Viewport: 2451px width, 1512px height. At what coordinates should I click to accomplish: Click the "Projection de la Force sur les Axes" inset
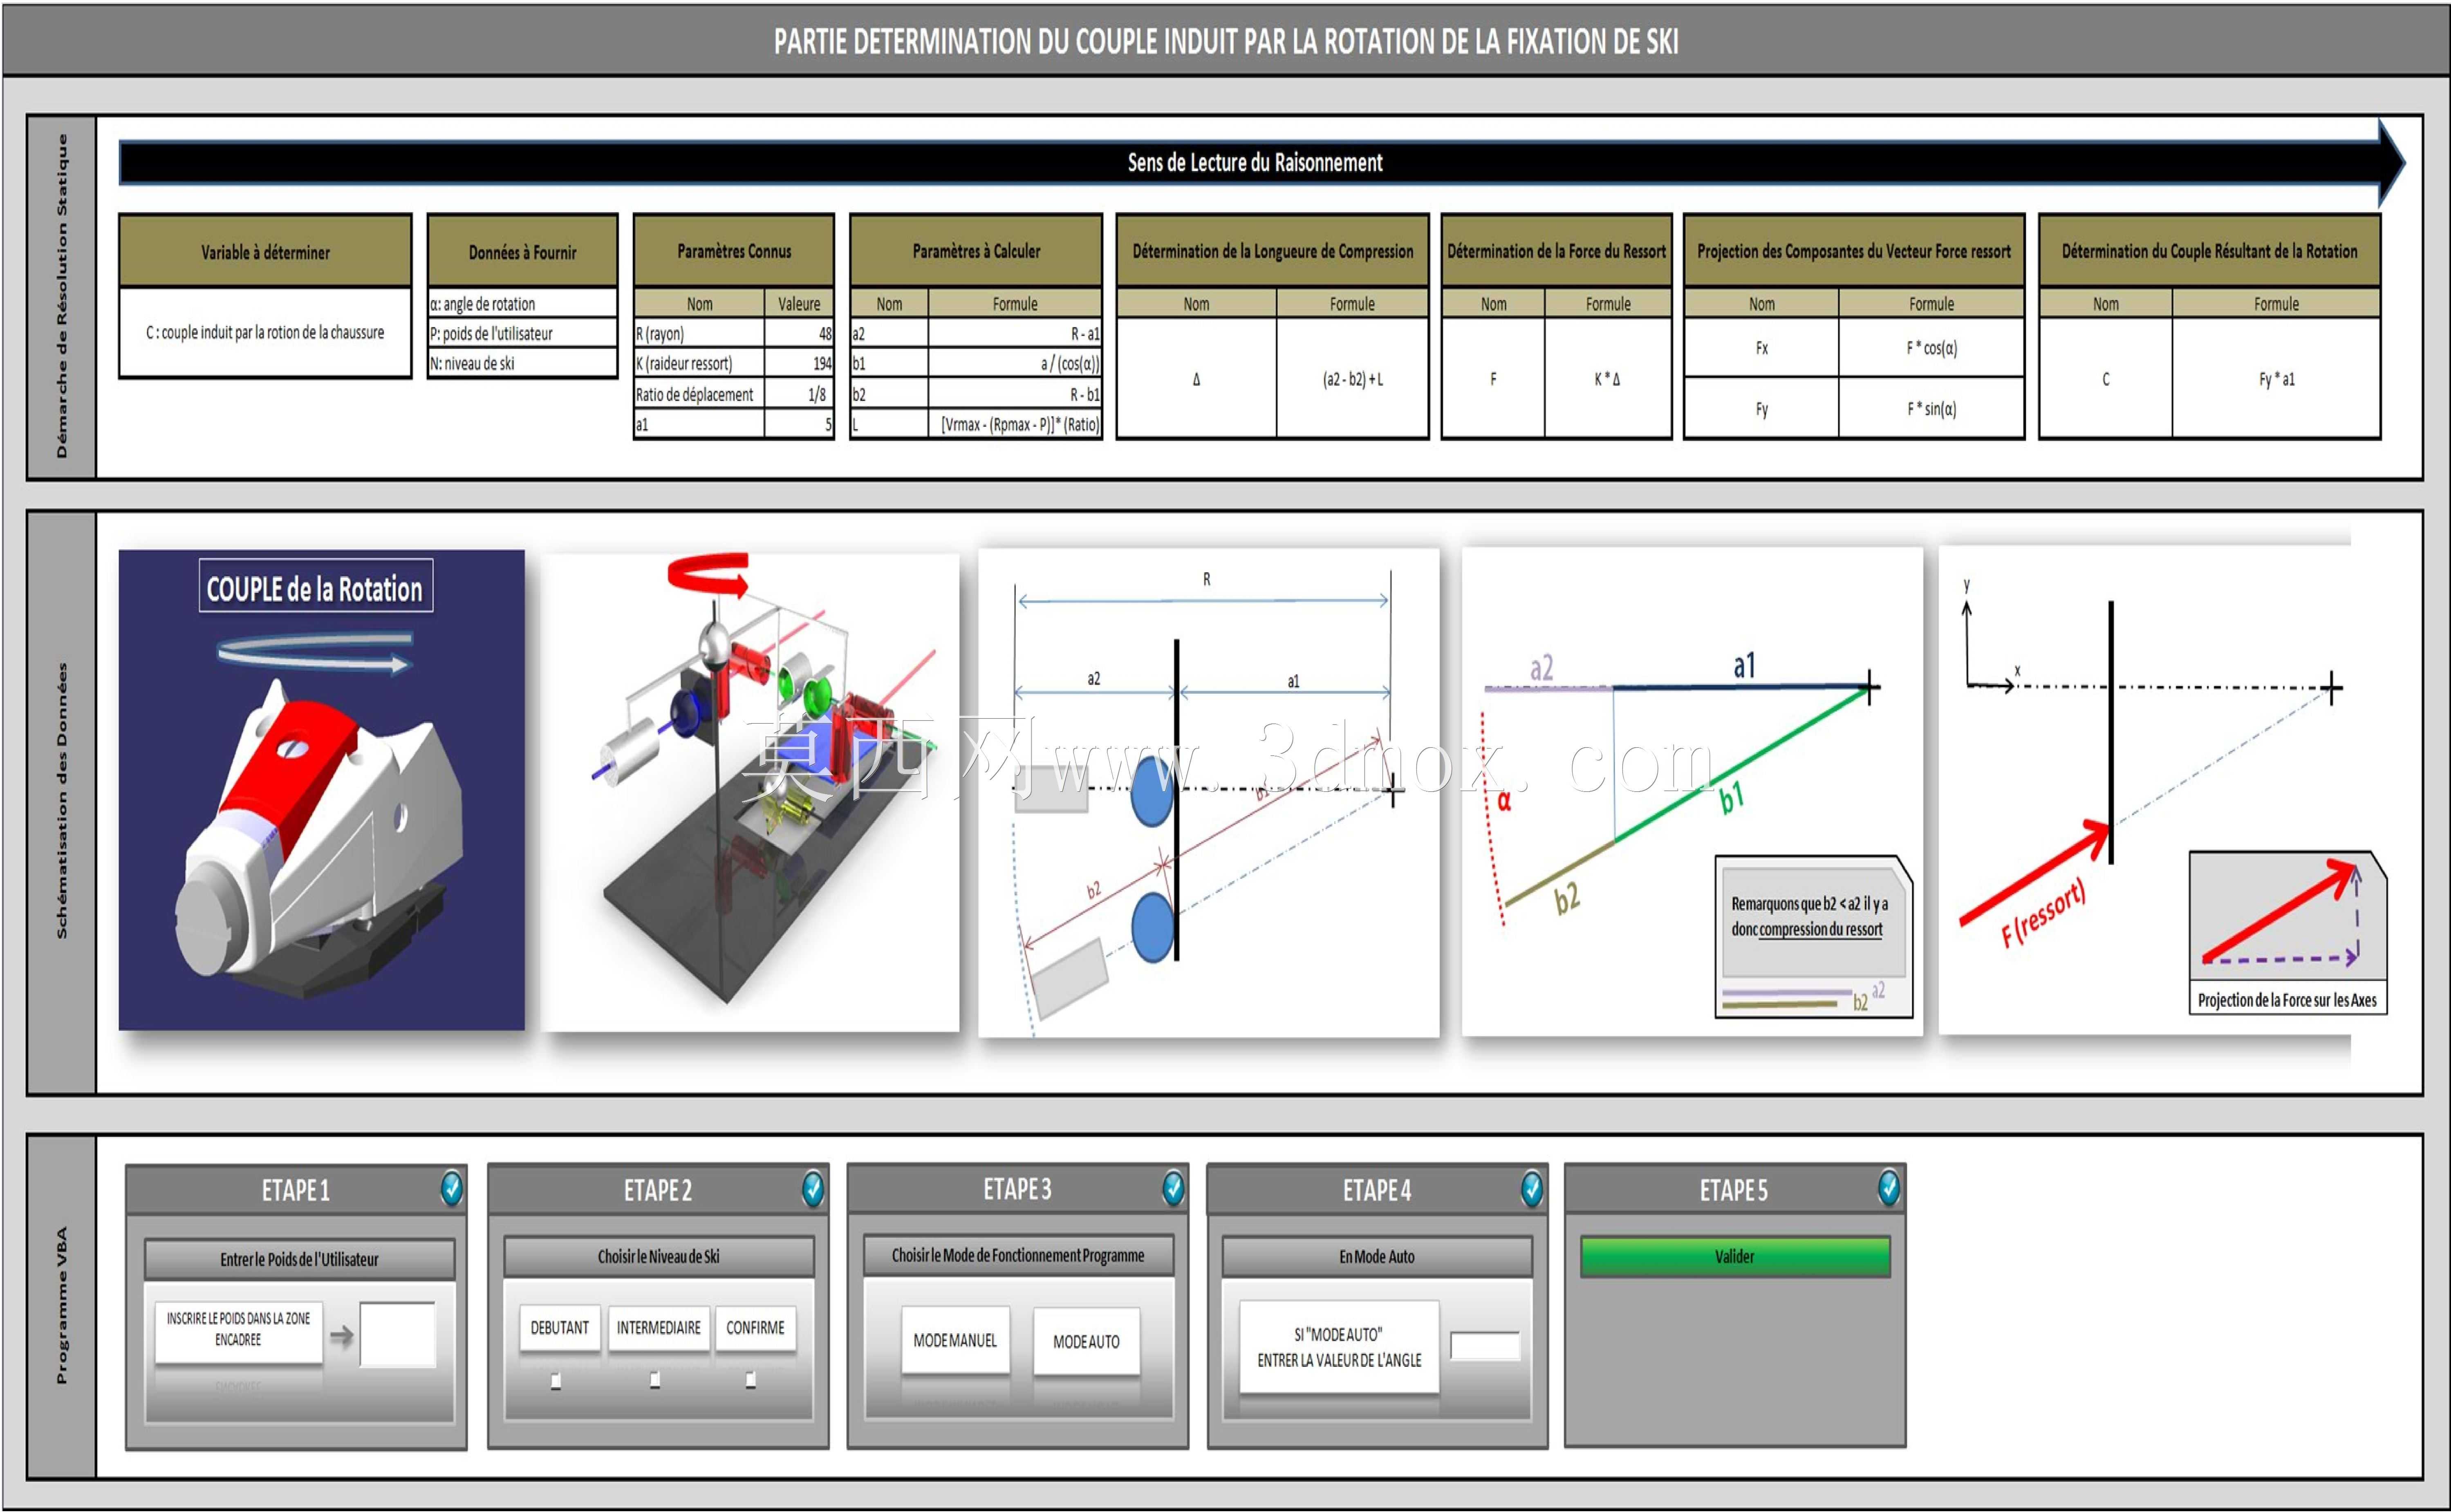point(2288,934)
